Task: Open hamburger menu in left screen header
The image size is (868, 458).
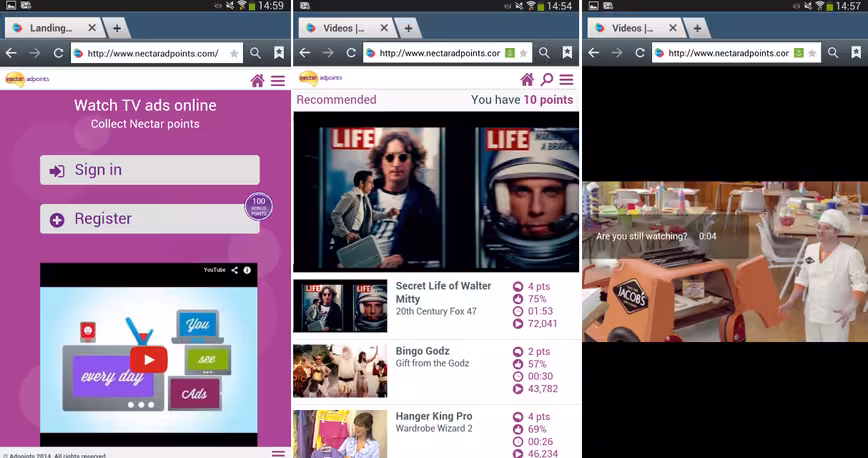Action: [x=278, y=81]
